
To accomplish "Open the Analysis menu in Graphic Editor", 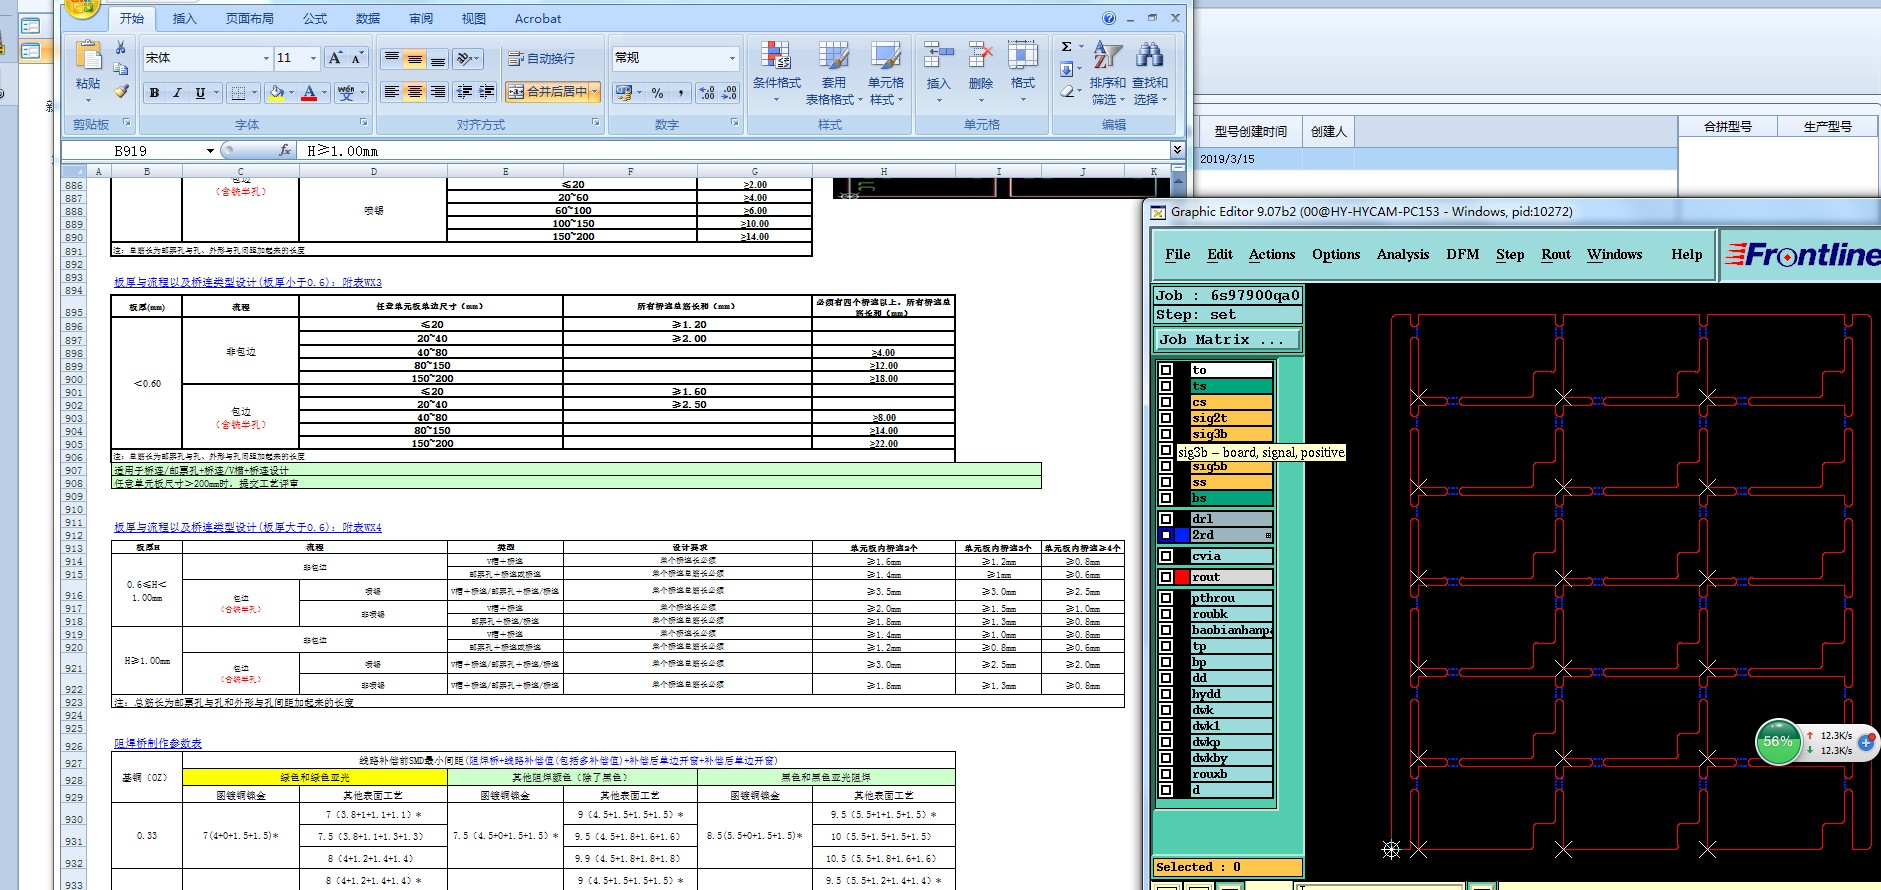I will (x=1403, y=254).
